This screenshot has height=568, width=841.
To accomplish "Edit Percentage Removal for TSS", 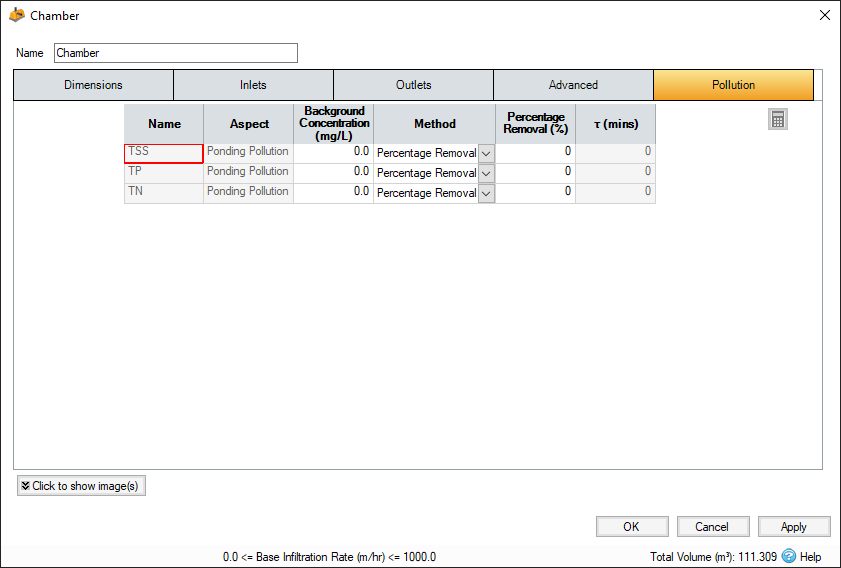I will pos(535,153).
